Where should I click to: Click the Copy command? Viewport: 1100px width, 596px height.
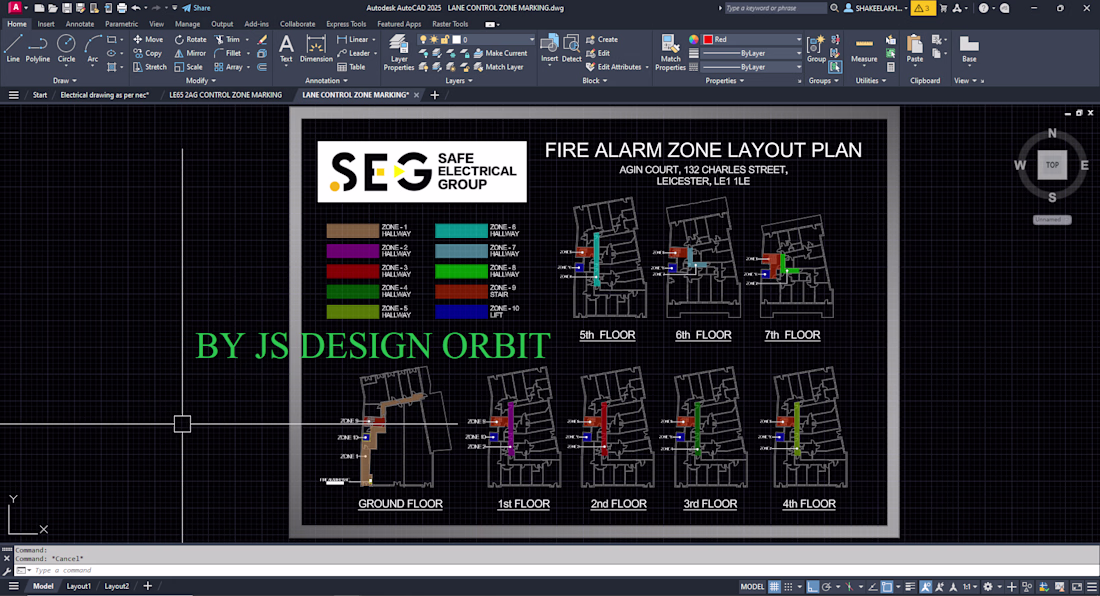click(x=147, y=53)
